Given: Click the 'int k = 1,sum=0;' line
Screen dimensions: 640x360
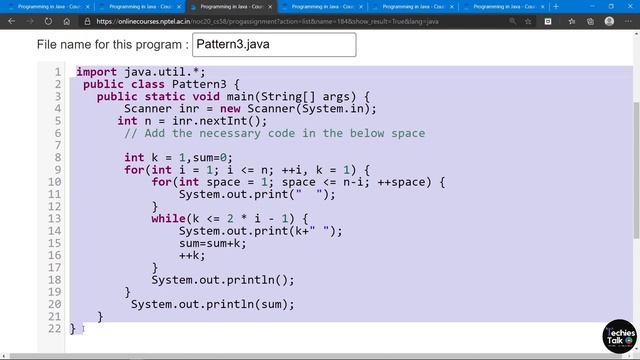Looking at the screenshot, I should tap(178, 158).
